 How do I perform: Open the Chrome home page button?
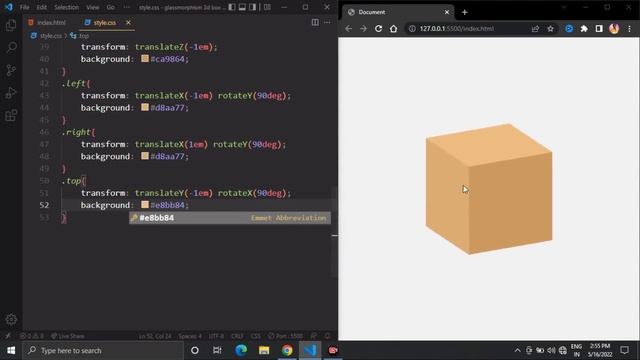(393, 29)
